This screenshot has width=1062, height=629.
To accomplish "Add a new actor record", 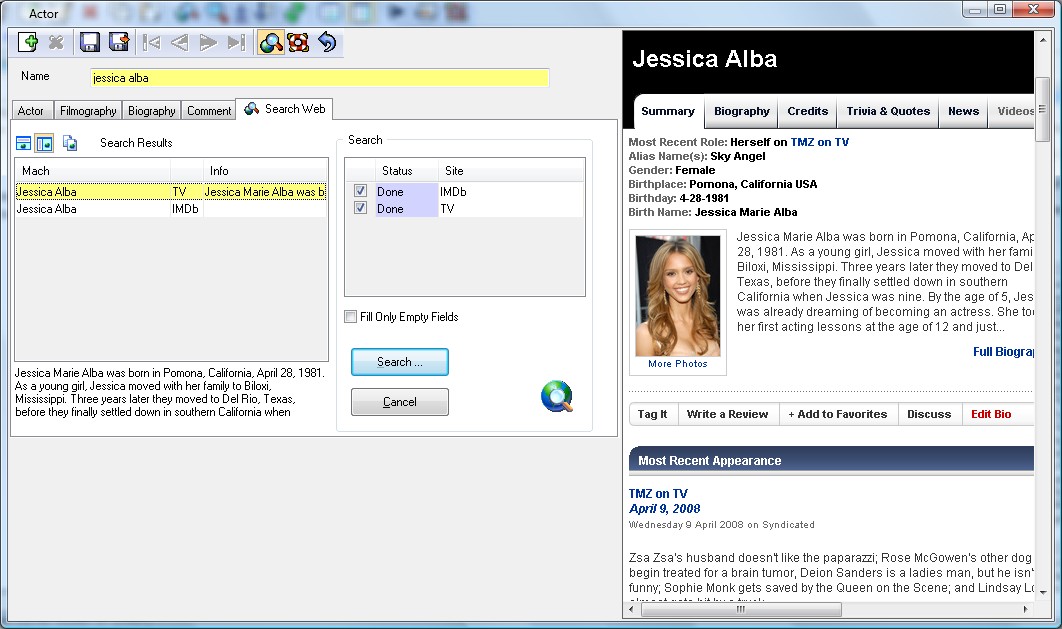I will pos(28,43).
